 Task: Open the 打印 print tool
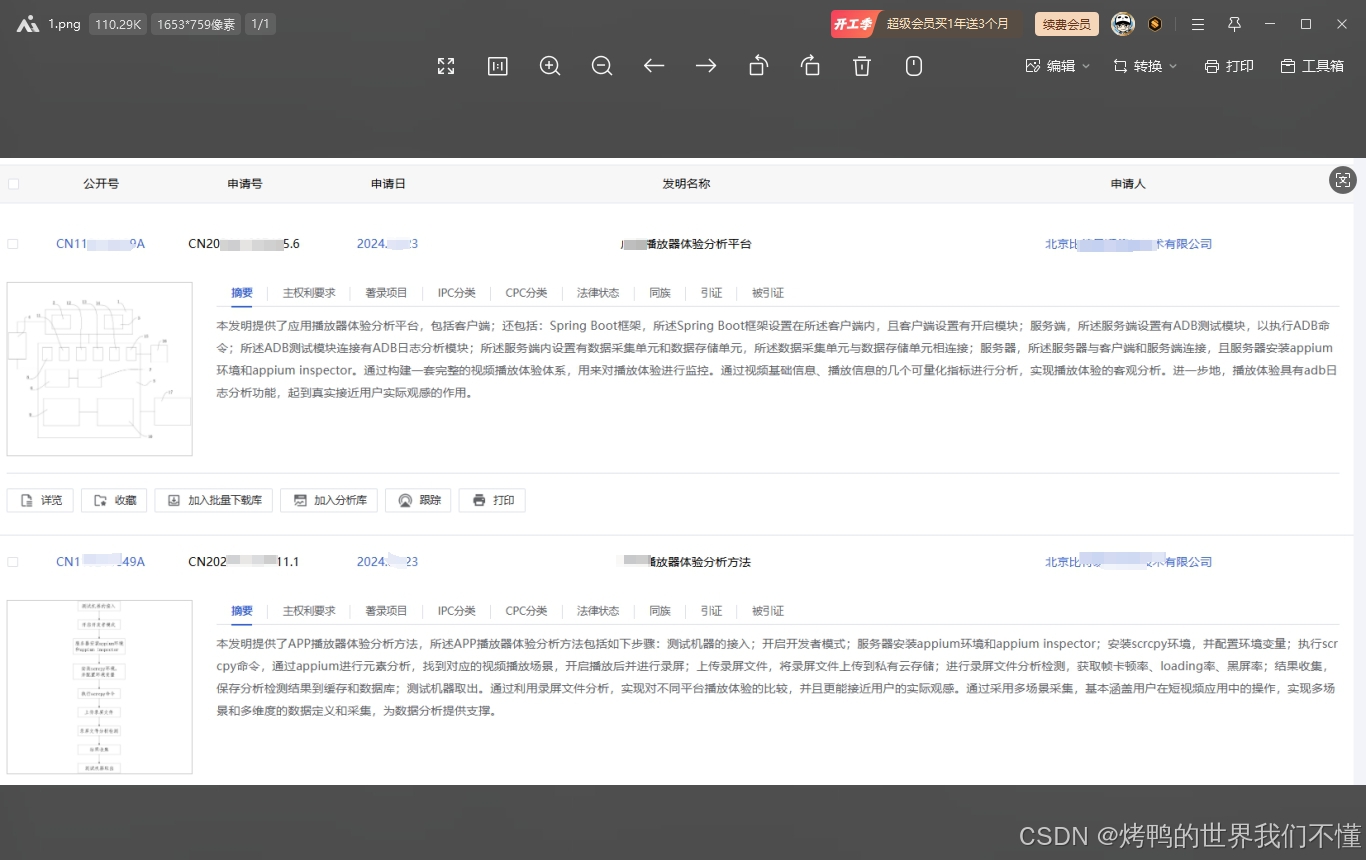[x=1228, y=66]
